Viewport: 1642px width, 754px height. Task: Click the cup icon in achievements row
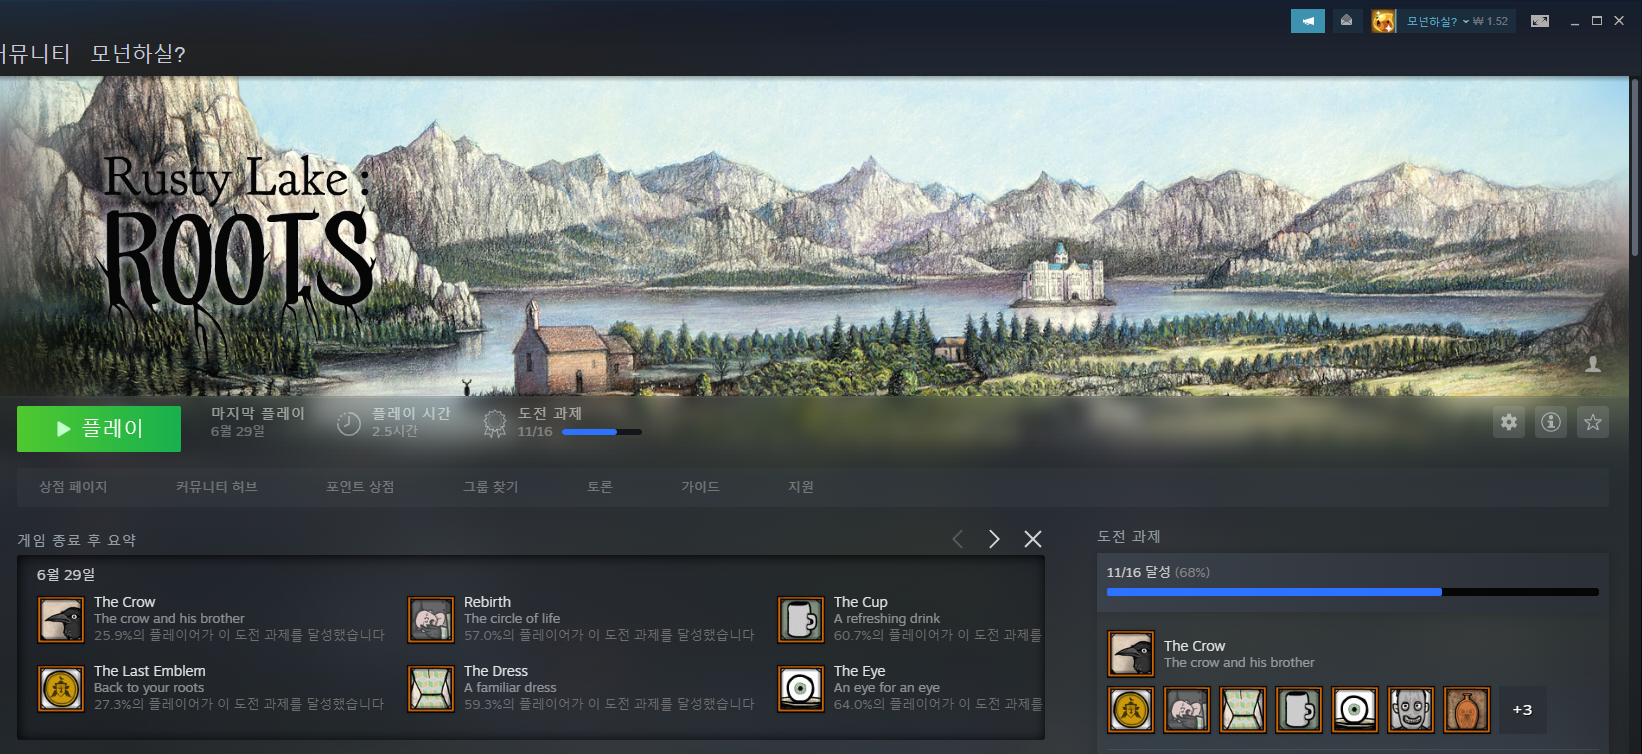point(1299,710)
